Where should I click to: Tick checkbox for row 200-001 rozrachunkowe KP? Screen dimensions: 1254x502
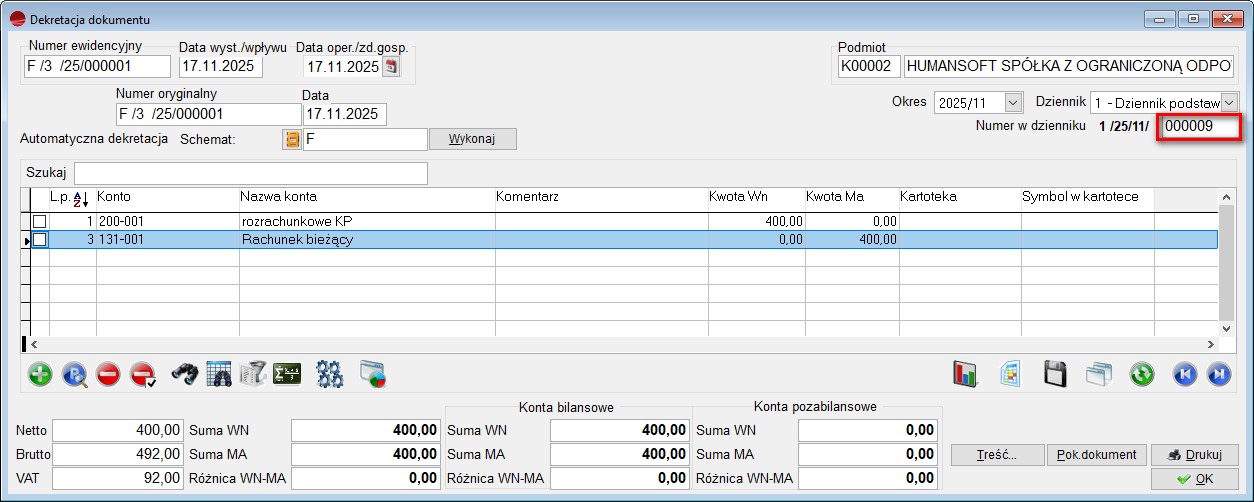(x=40, y=221)
